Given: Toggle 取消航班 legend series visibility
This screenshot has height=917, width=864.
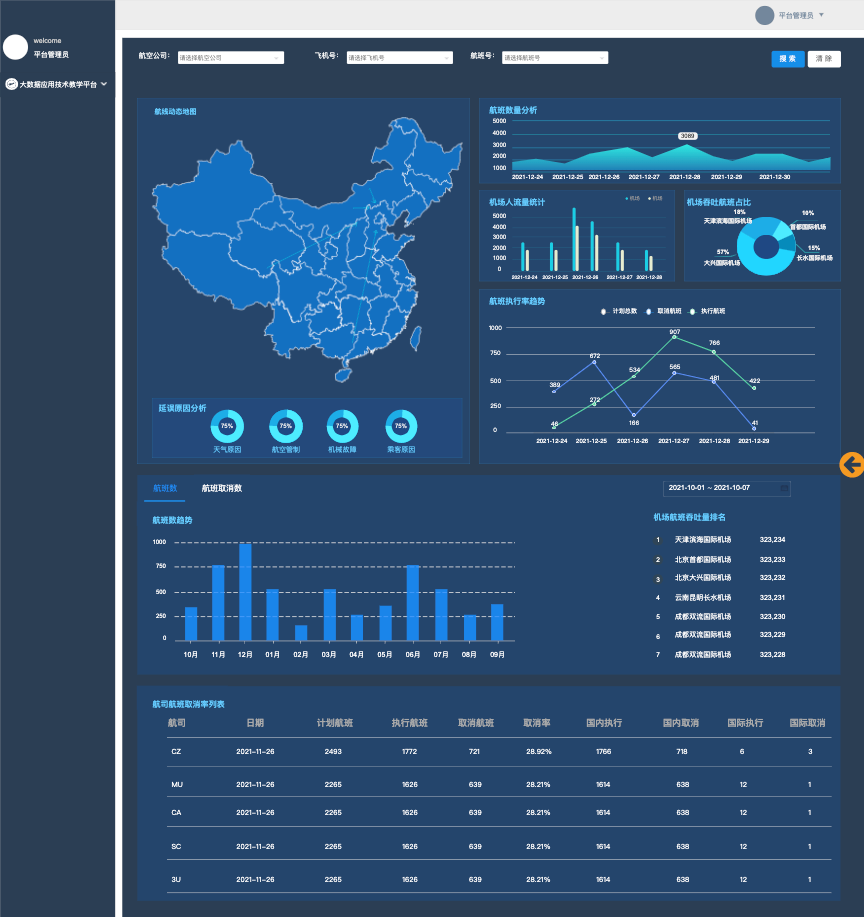Looking at the screenshot, I should [663, 312].
